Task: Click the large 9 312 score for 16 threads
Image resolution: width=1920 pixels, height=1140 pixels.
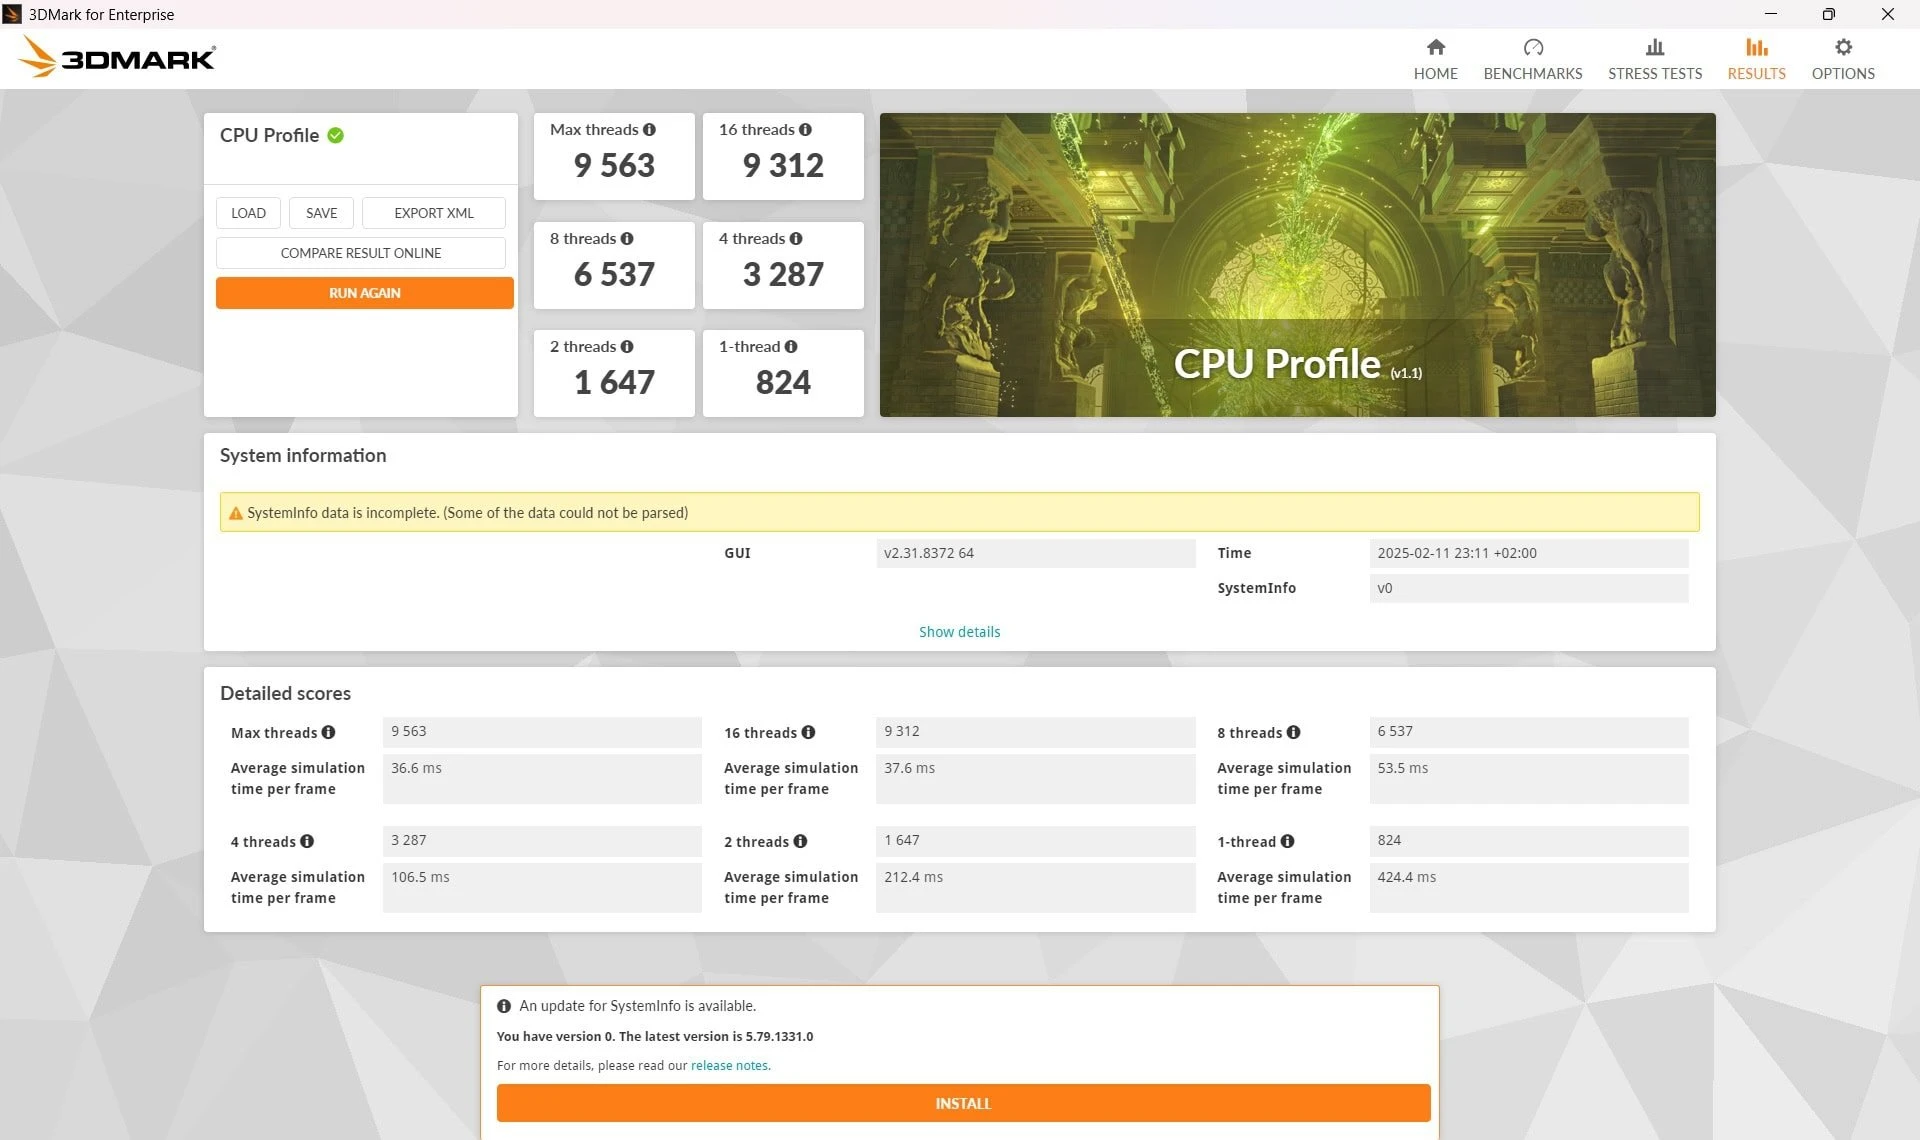Action: [x=783, y=165]
